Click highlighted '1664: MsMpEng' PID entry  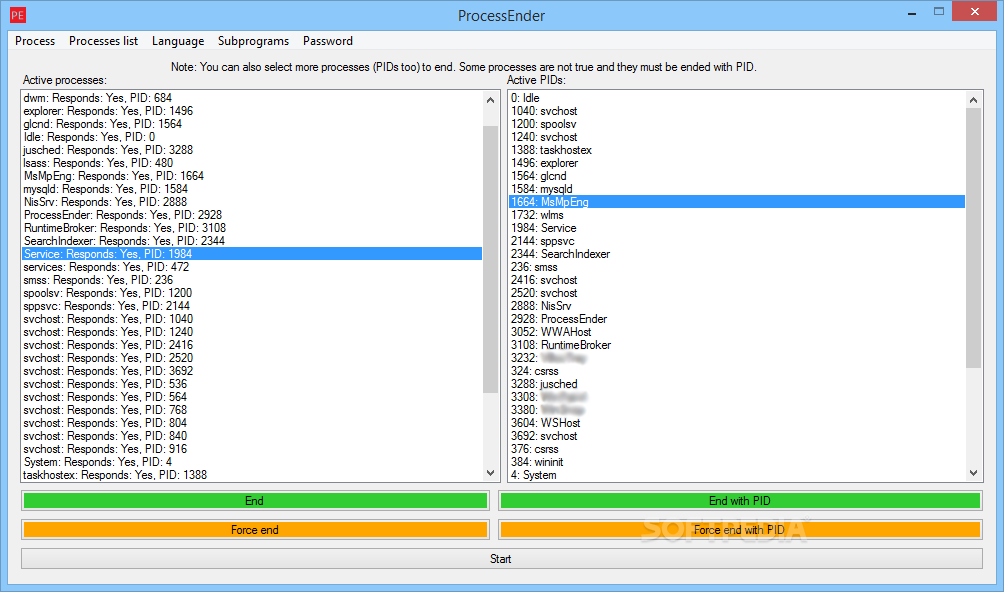[x=737, y=202]
